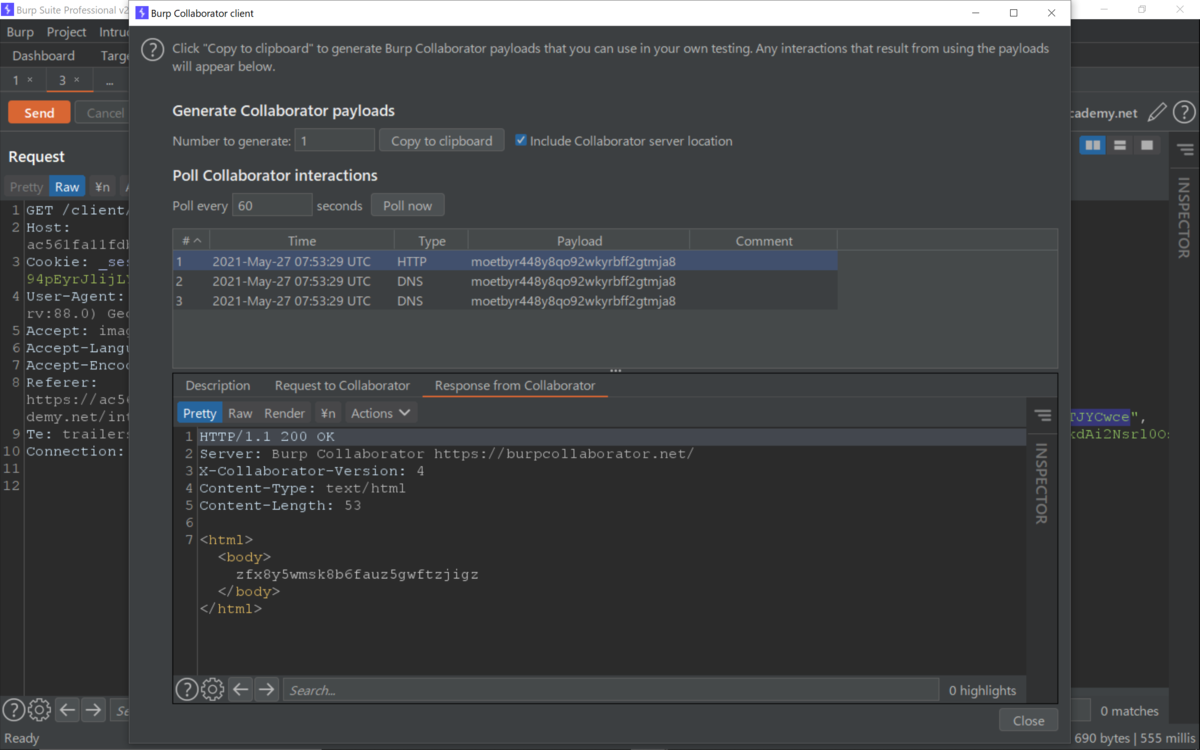This screenshot has height=750, width=1200.
Task: Click the response Search field
Action: click(x=610, y=690)
